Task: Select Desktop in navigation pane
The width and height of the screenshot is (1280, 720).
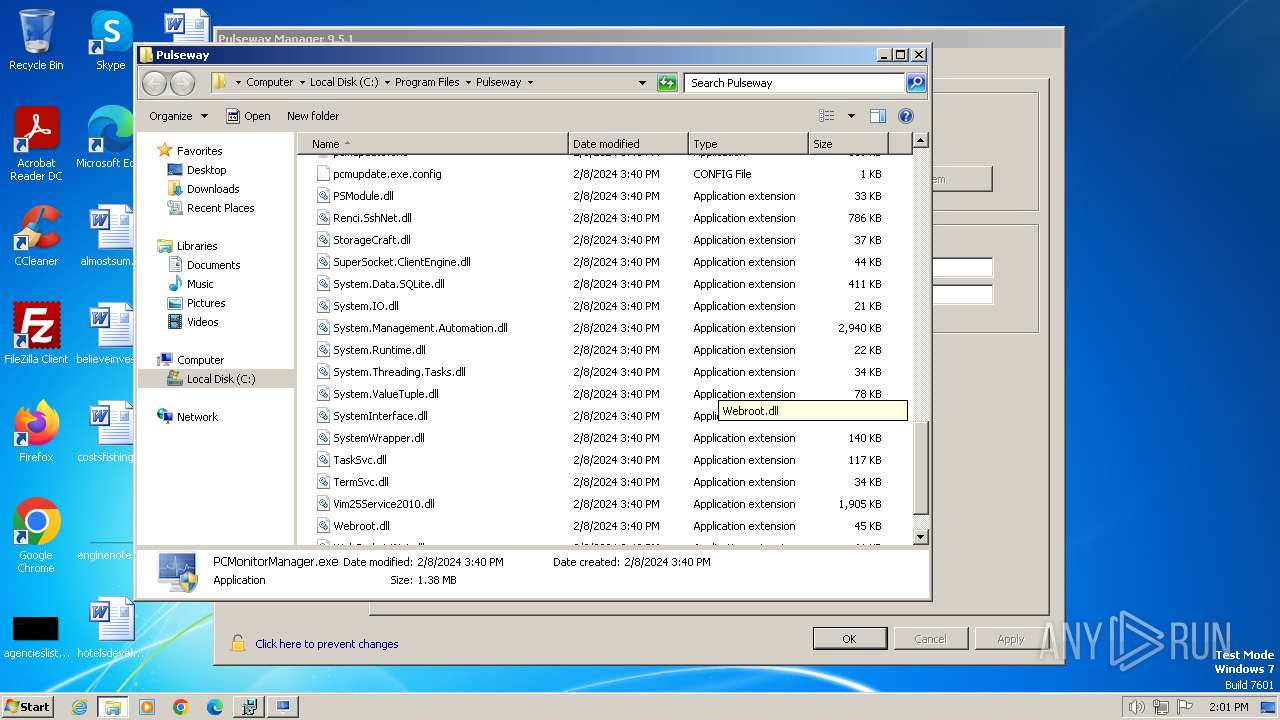Action: (206, 170)
